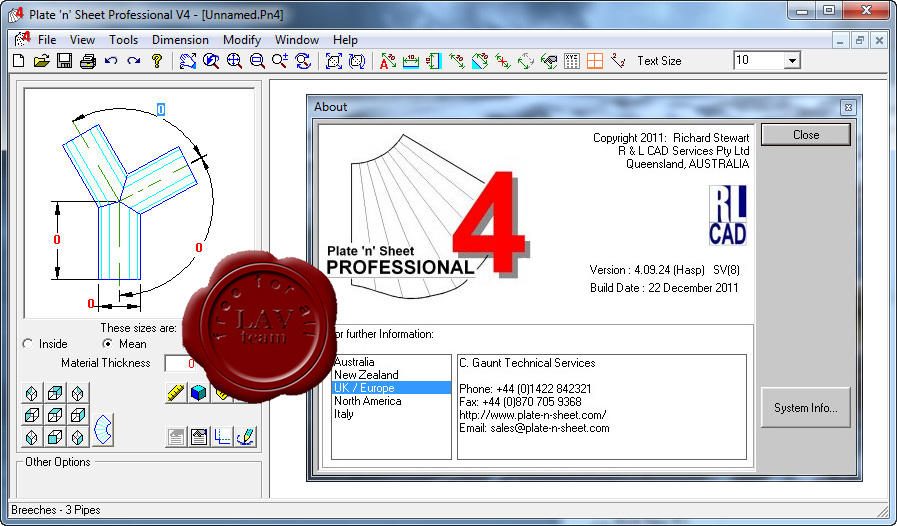897x526 pixels.
Task: Undo the last action in the toolbar
Action: [x=111, y=61]
